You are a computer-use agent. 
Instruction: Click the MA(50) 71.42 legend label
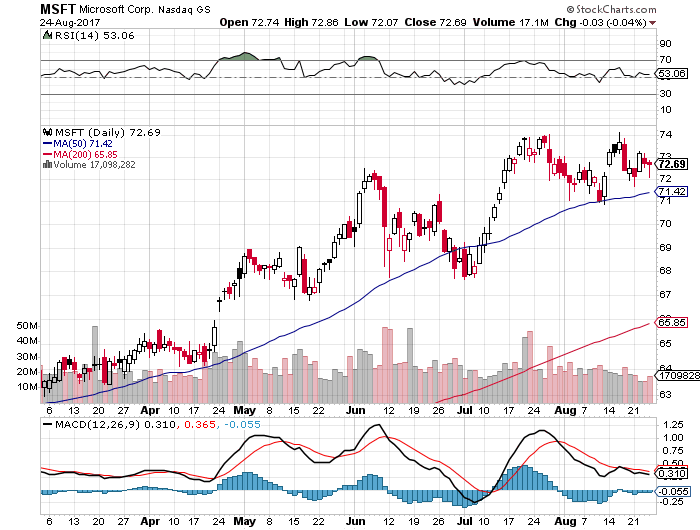83,144
